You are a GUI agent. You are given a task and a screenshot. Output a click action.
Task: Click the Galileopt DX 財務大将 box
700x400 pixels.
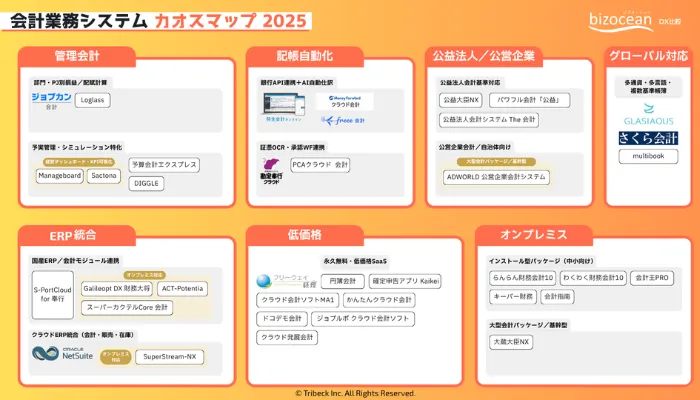tap(117, 289)
